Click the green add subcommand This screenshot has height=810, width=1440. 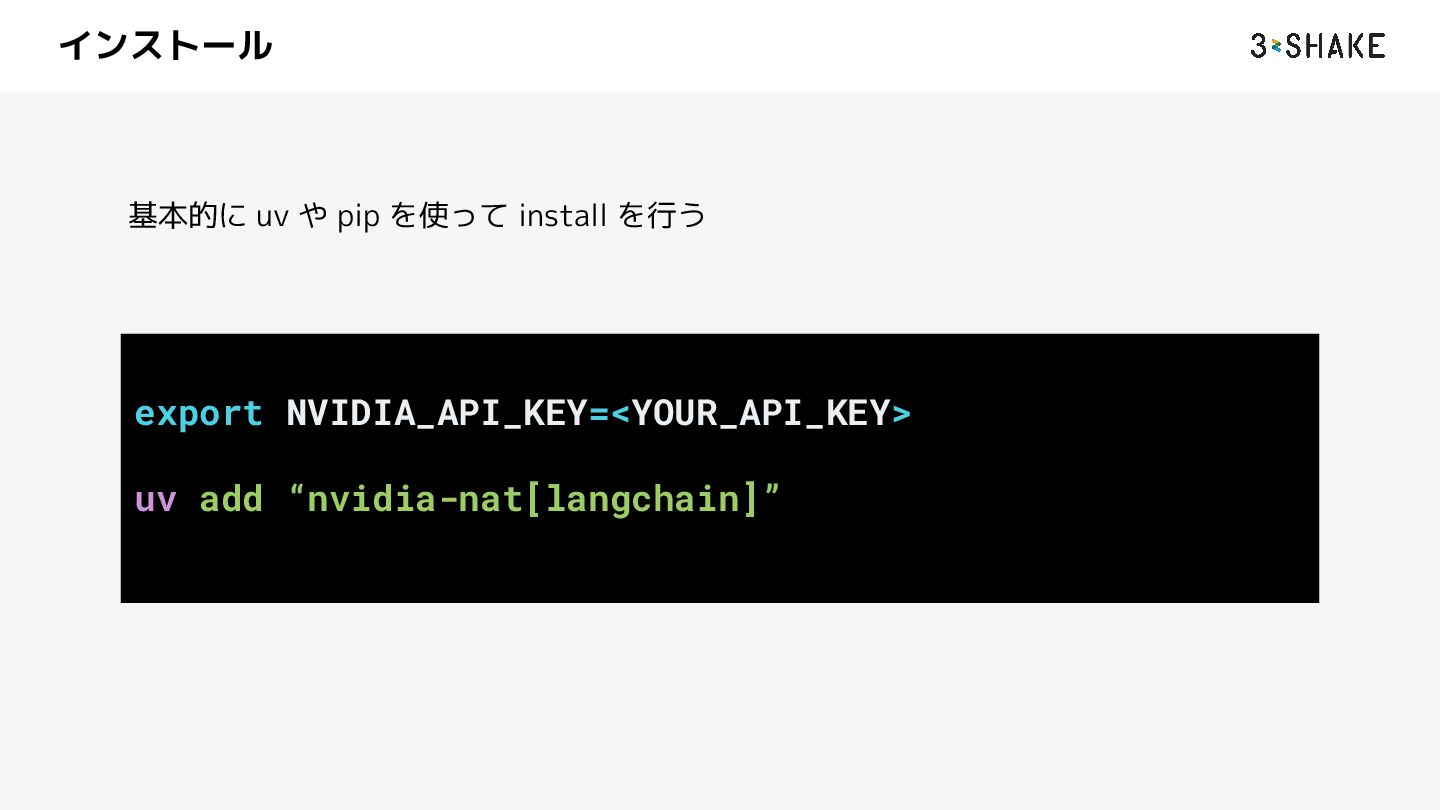pyautogui.click(x=231, y=498)
